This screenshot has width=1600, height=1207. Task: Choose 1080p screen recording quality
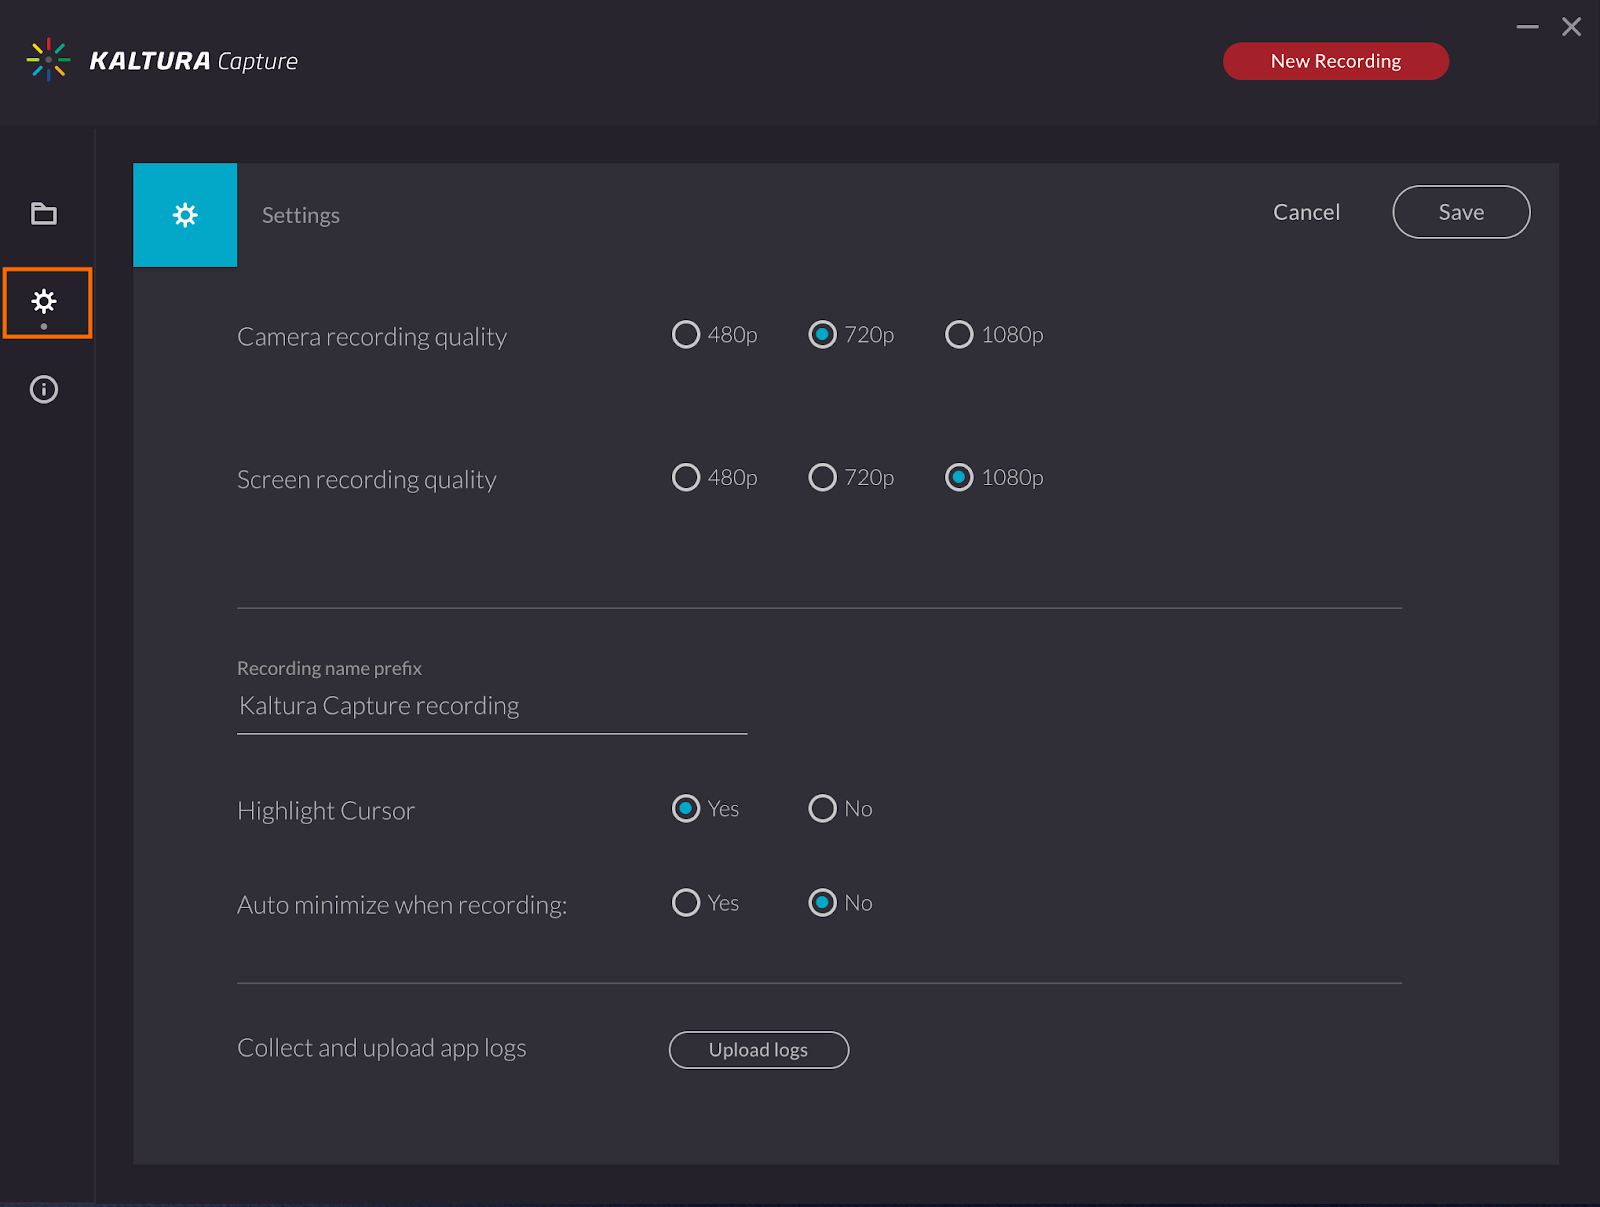click(x=959, y=477)
